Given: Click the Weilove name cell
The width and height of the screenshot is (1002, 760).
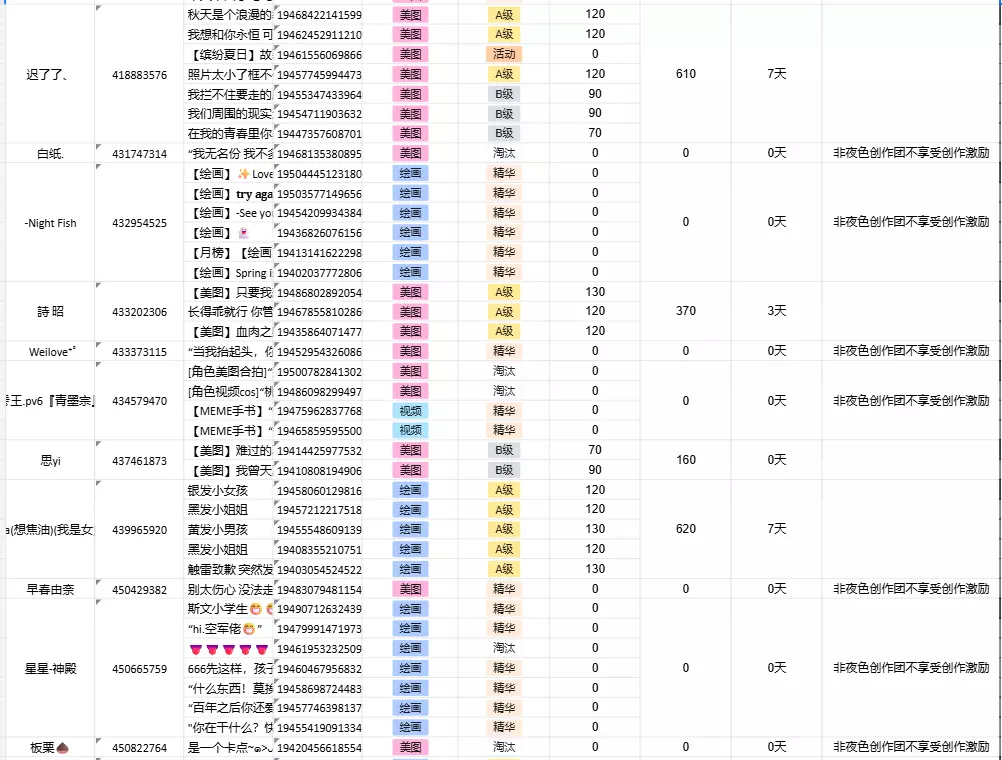Looking at the screenshot, I should coord(50,352).
